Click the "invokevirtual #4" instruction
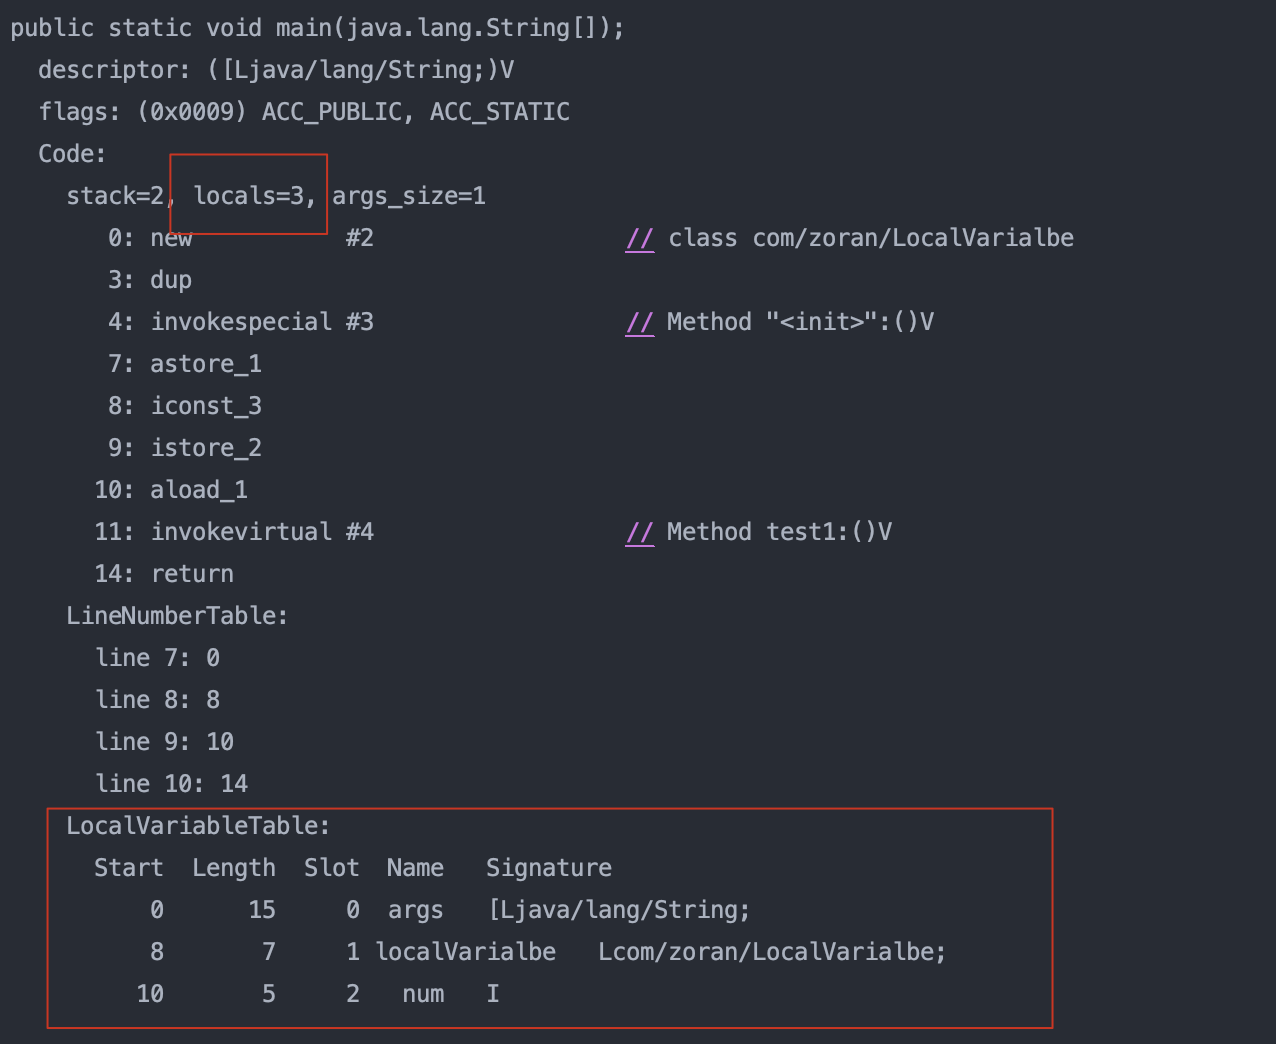The height and width of the screenshot is (1044, 1276). 262,532
